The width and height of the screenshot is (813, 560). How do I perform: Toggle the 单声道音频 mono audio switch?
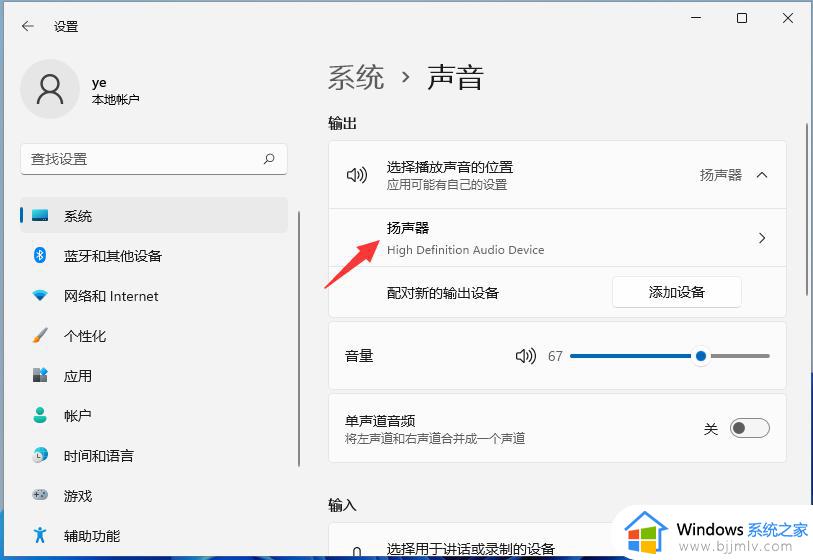749,428
